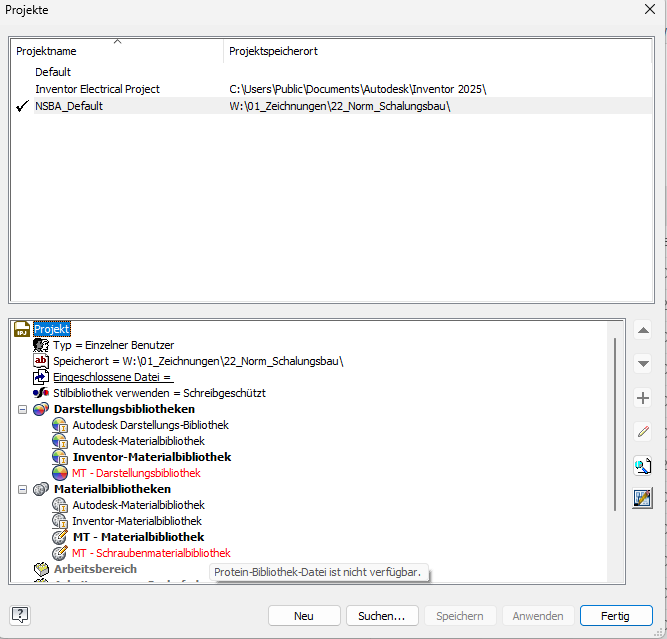Click the bold Inventor-Materialbibliothek icon
Image resolution: width=667 pixels, height=639 pixels.
60,457
